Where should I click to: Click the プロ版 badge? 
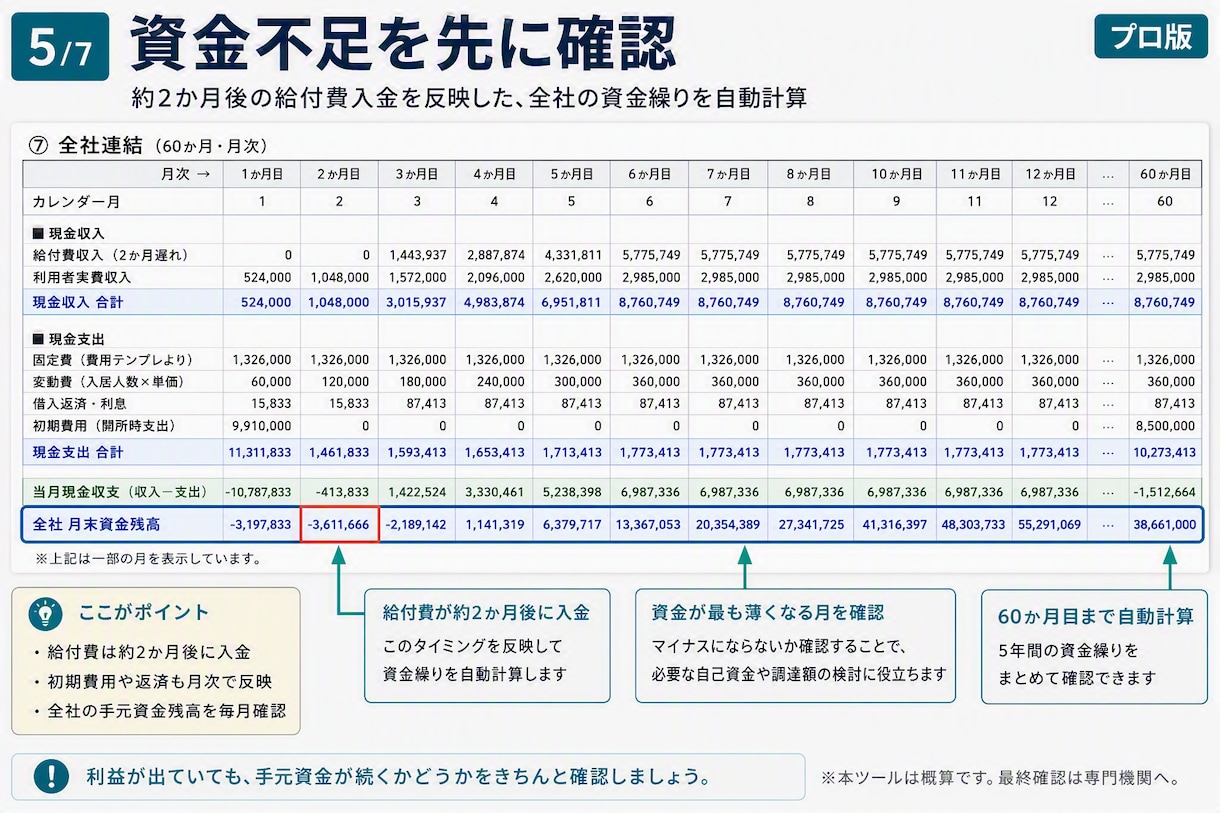(x=1151, y=36)
